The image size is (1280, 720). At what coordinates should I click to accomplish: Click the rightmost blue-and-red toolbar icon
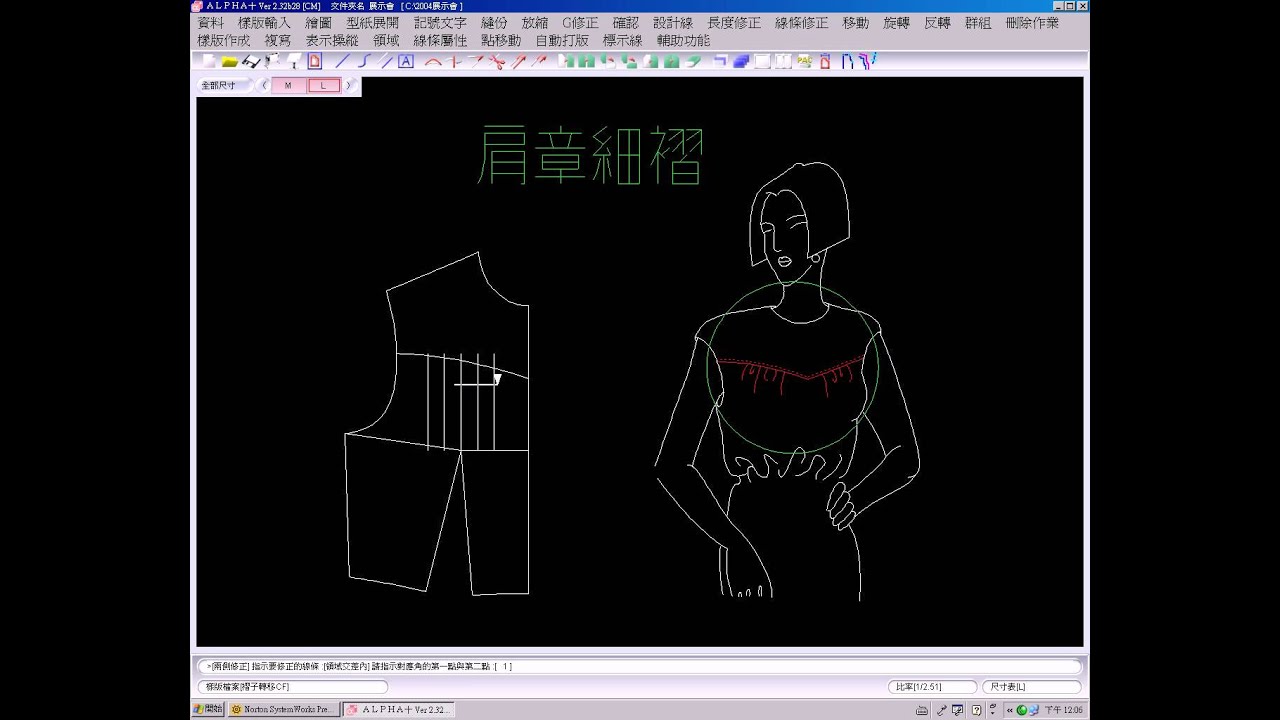867,61
